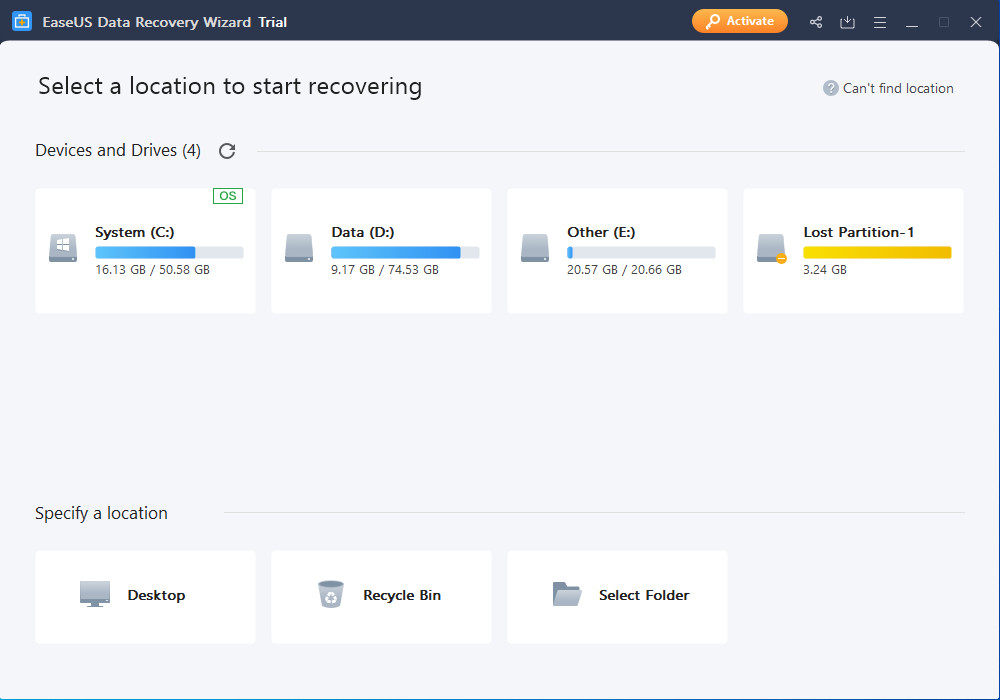Click the yellow capacity bar on Lost Partition-1
This screenshot has height=700, width=1000.
877,252
